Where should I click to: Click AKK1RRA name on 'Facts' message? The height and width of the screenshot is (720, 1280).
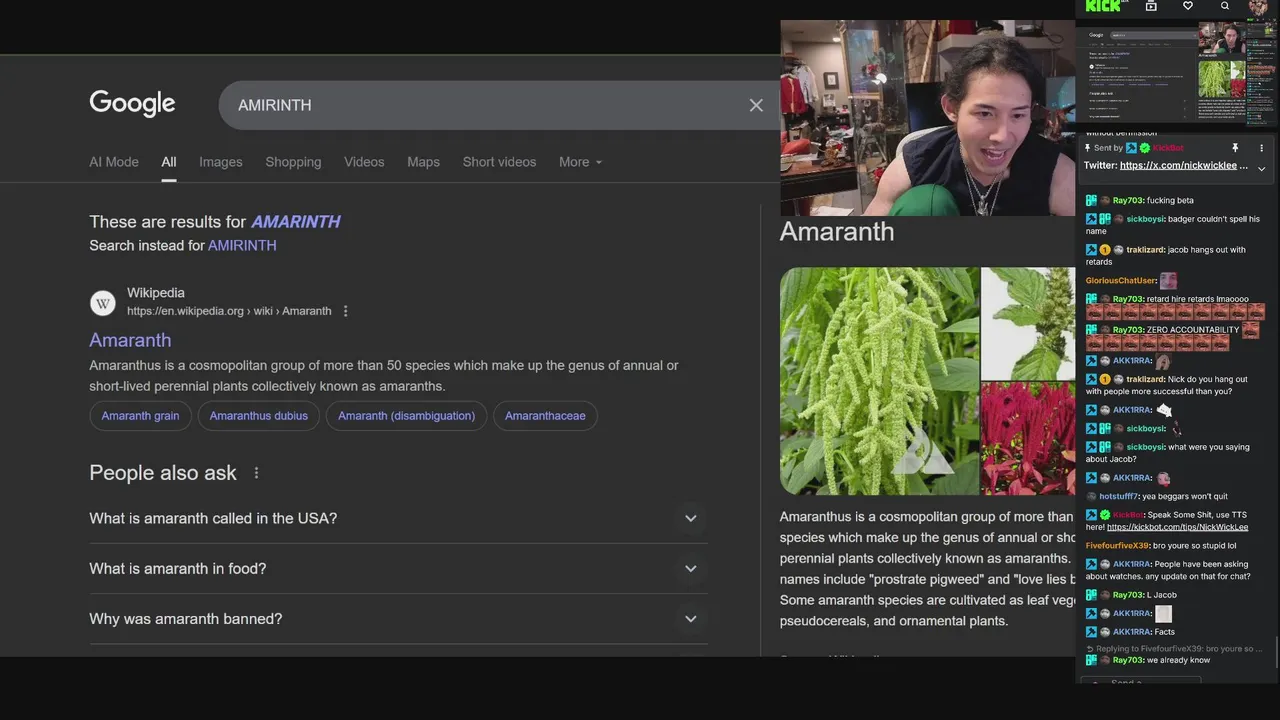click(1132, 632)
